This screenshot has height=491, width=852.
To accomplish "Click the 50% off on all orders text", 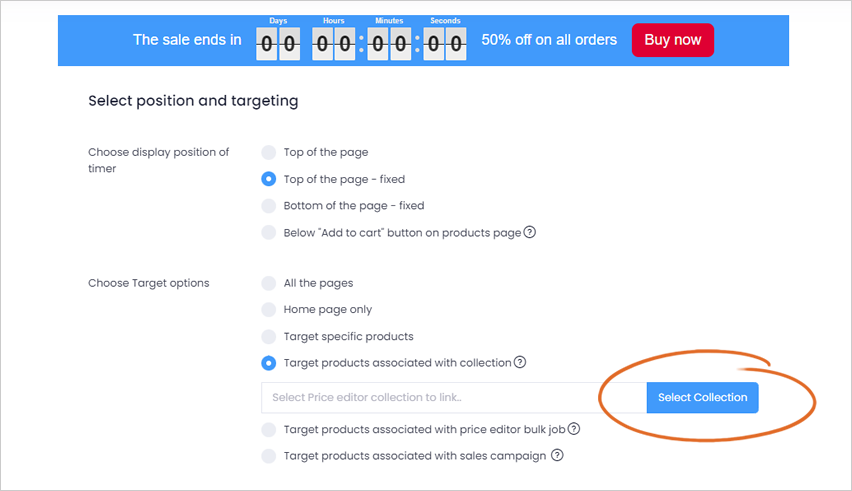I will [x=549, y=40].
